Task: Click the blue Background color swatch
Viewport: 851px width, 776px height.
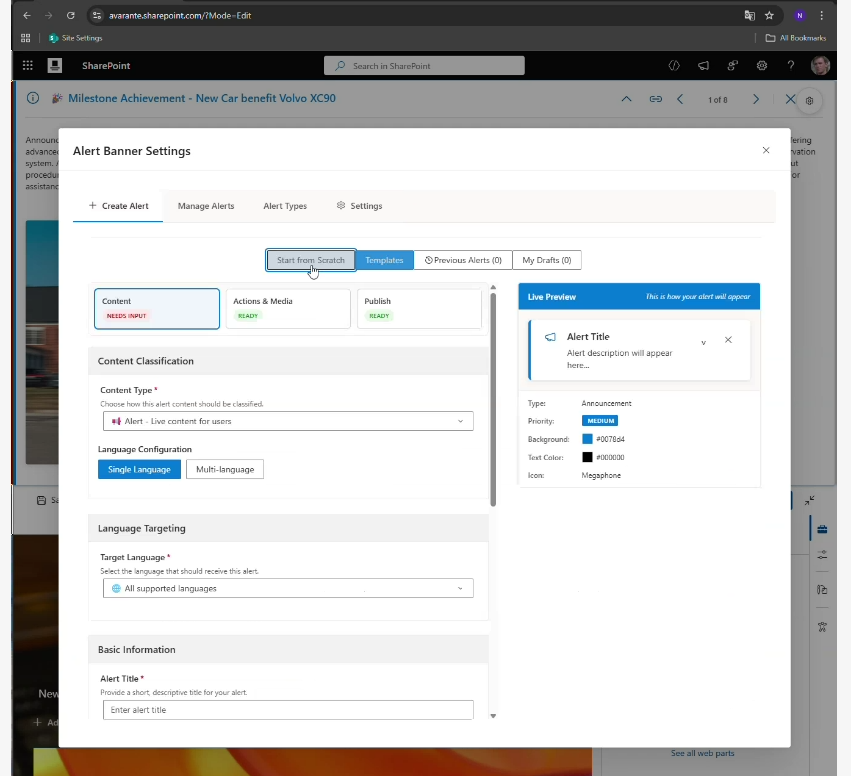Action: 588,439
